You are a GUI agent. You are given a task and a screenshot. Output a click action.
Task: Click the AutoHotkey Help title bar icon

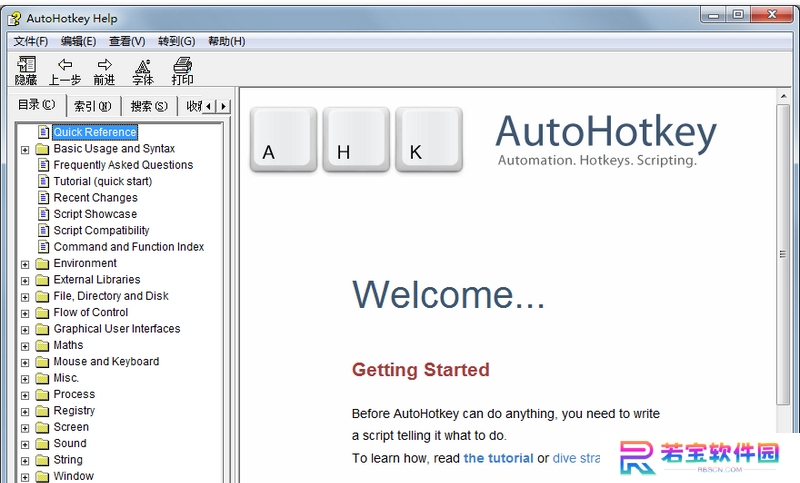tap(14, 19)
